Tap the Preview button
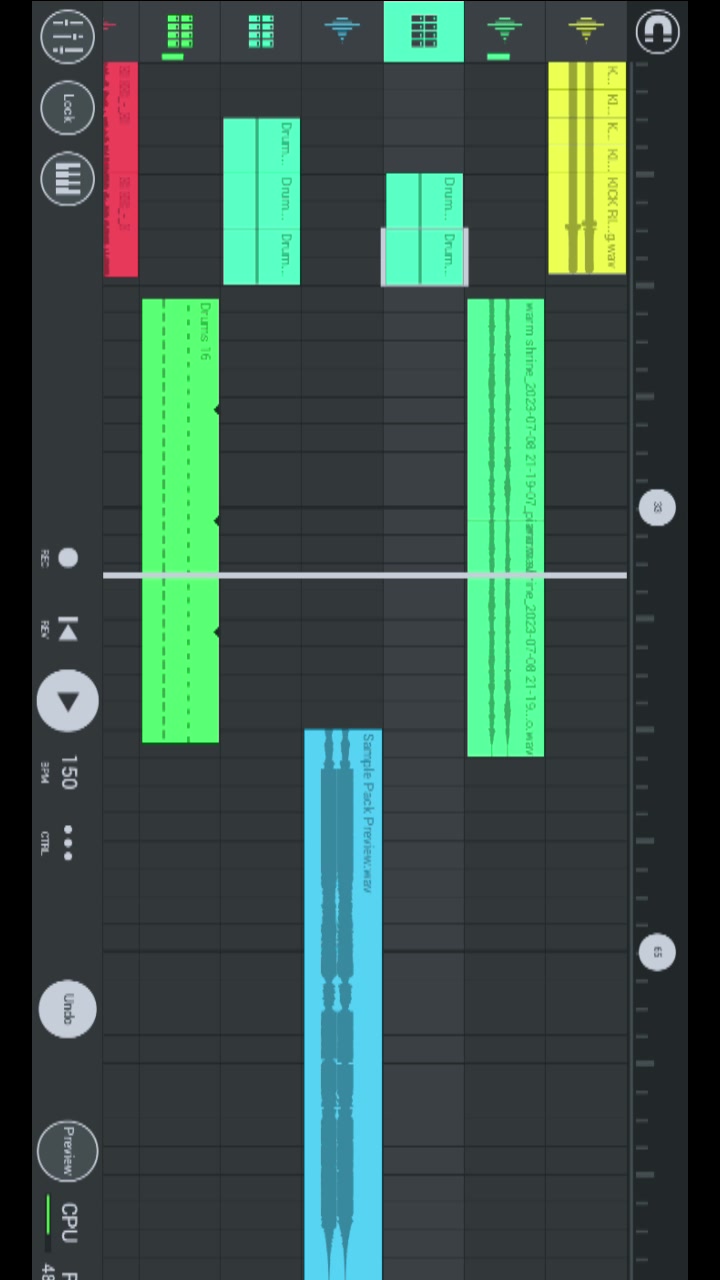 [x=67, y=1150]
